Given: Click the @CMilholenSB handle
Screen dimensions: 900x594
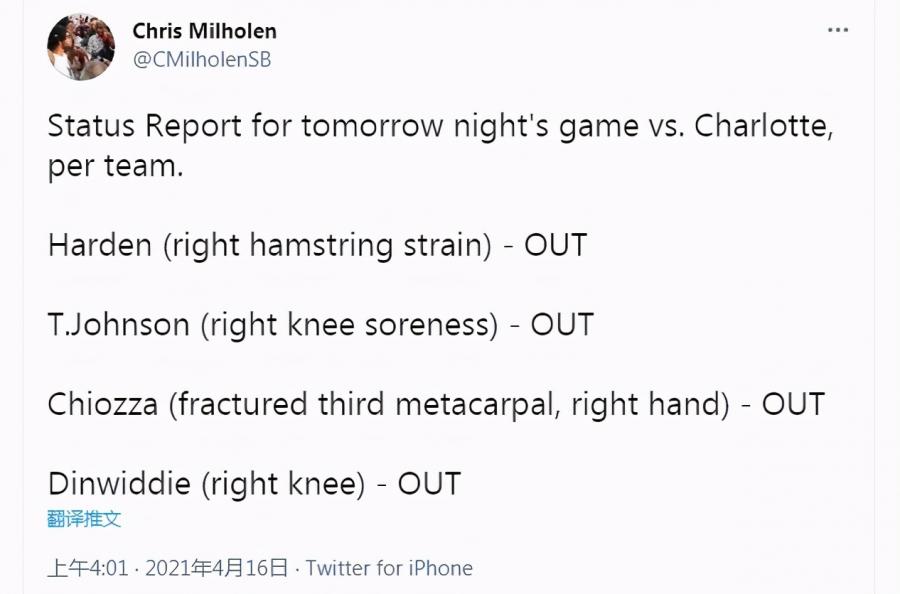Looking at the screenshot, I should (x=201, y=60).
